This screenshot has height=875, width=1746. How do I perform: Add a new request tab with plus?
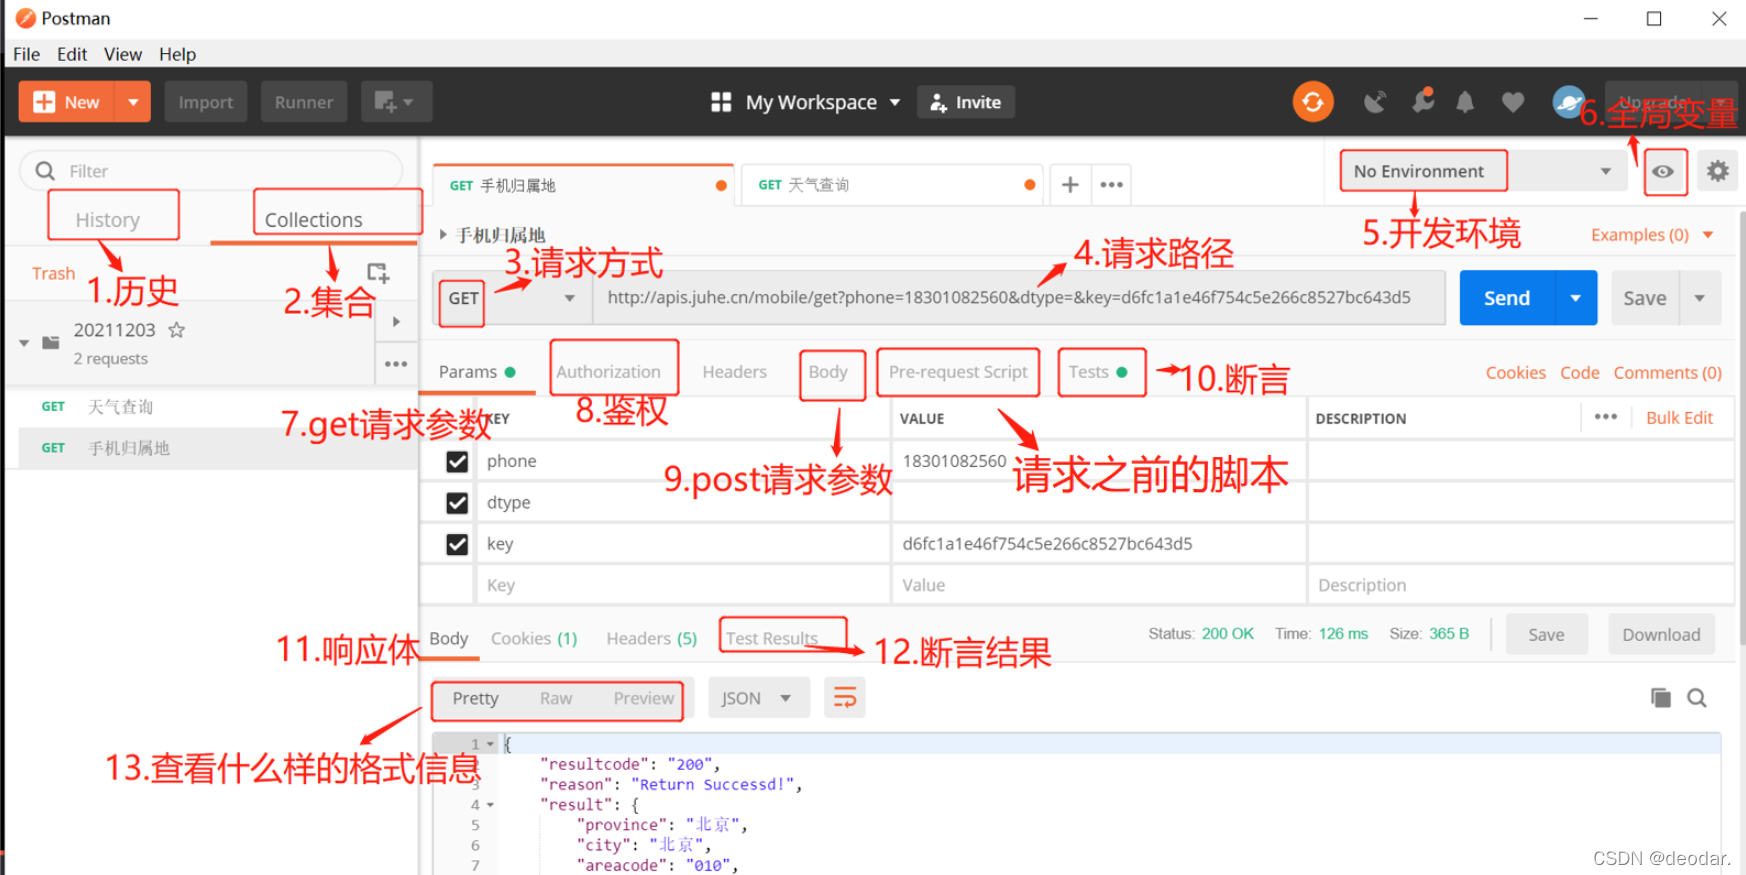(1070, 185)
